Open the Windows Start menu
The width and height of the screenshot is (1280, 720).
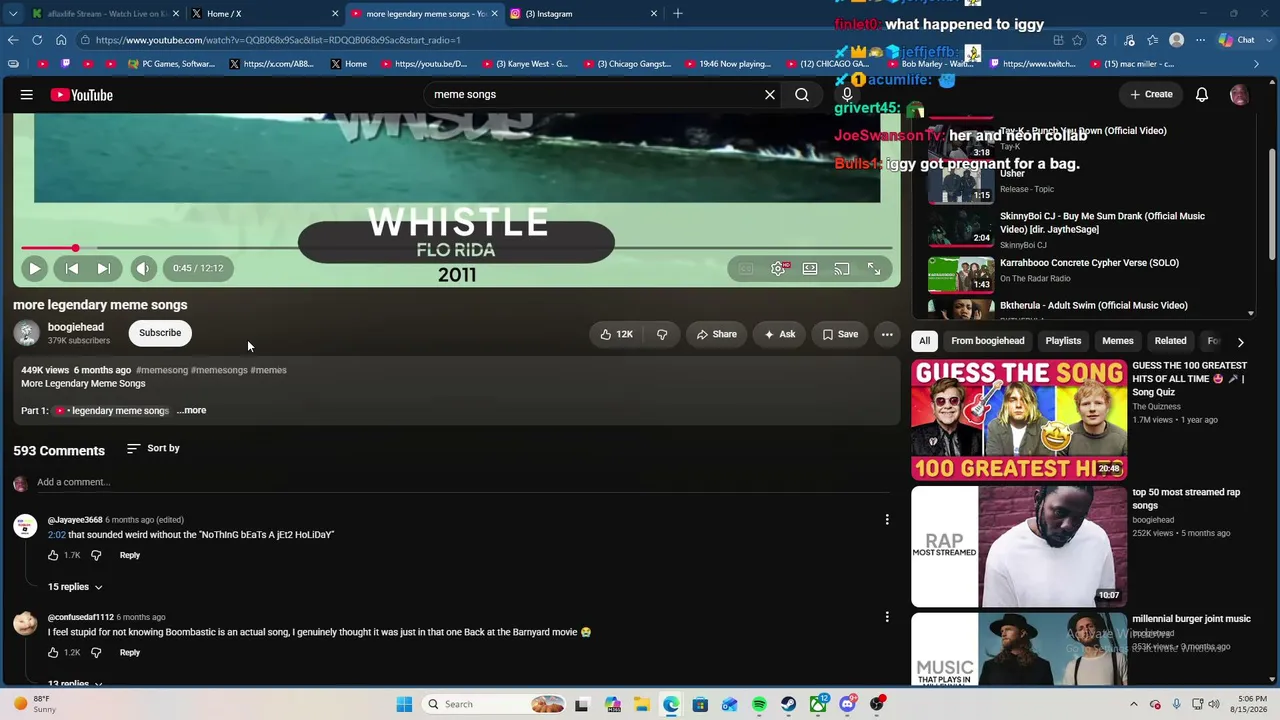click(x=404, y=704)
